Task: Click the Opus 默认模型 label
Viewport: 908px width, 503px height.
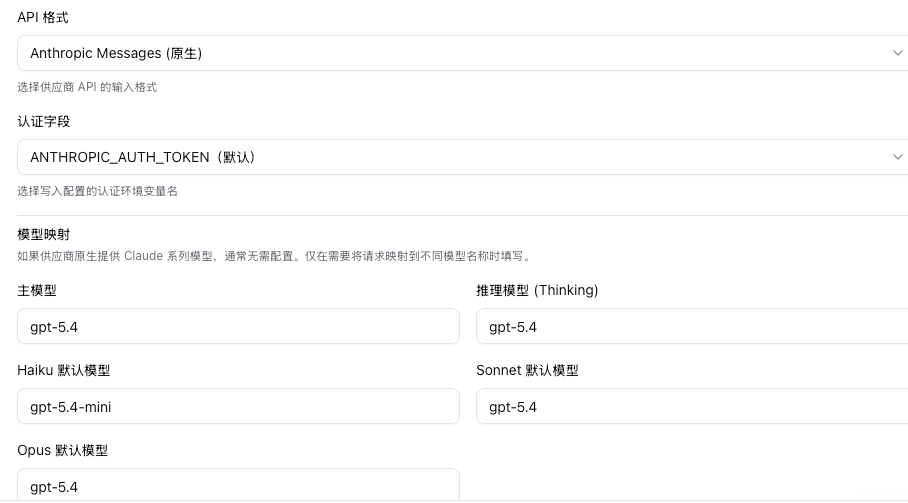Action: pyautogui.click(x=63, y=450)
